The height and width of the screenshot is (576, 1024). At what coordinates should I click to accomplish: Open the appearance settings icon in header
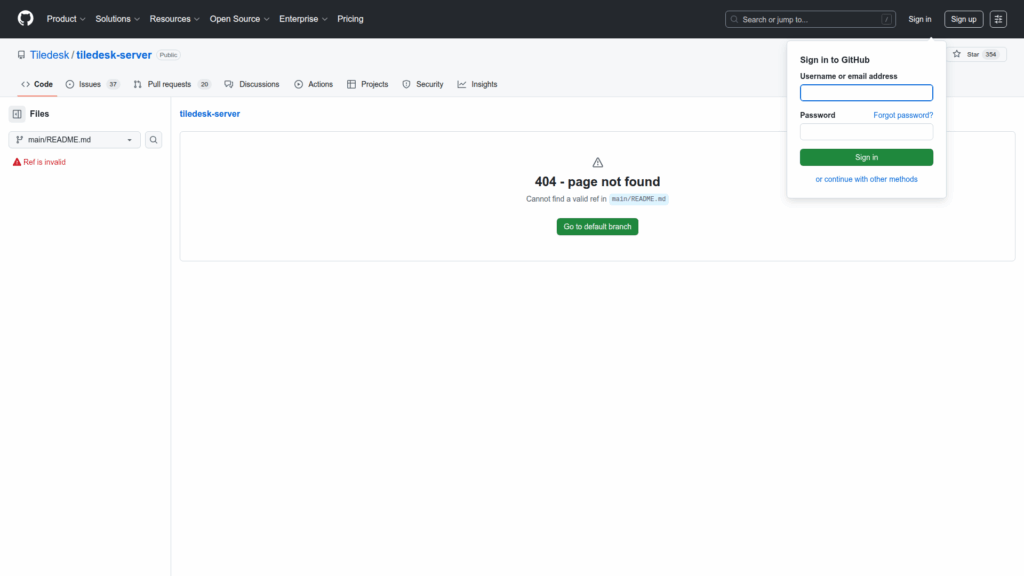998,19
